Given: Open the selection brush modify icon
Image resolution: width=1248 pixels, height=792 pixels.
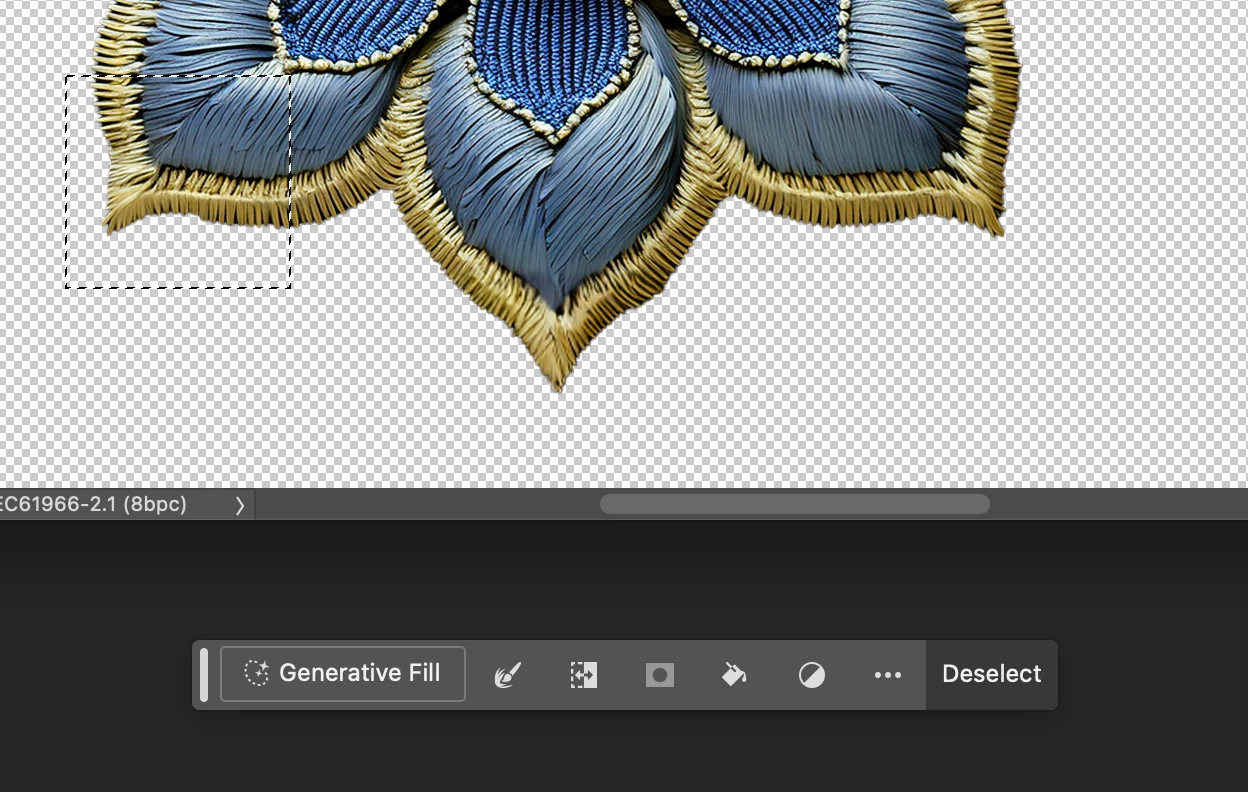Looking at the screenshot, I should [508, 675].
